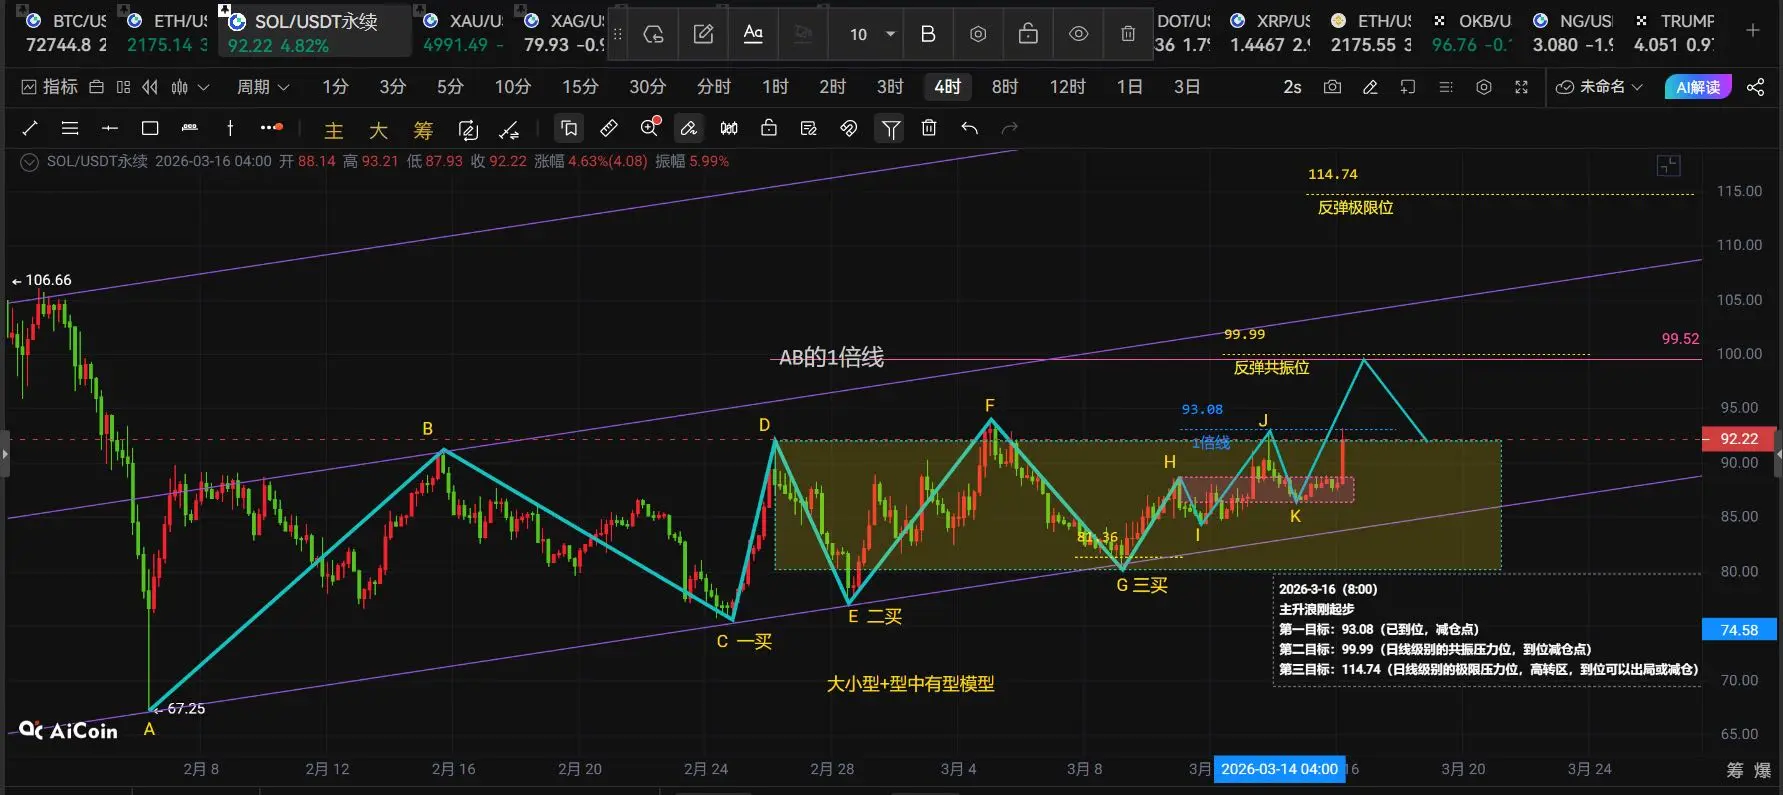Toggle bold text formatting
This screenshot has width=1783, height=795.
tap(928, 34)
